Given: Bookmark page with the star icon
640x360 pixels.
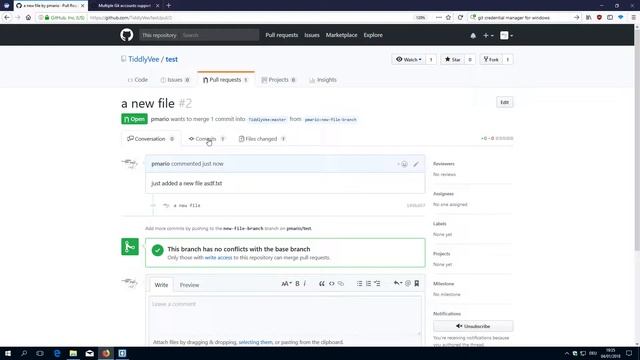Looking at the screenshot, I should coord(448,18).
